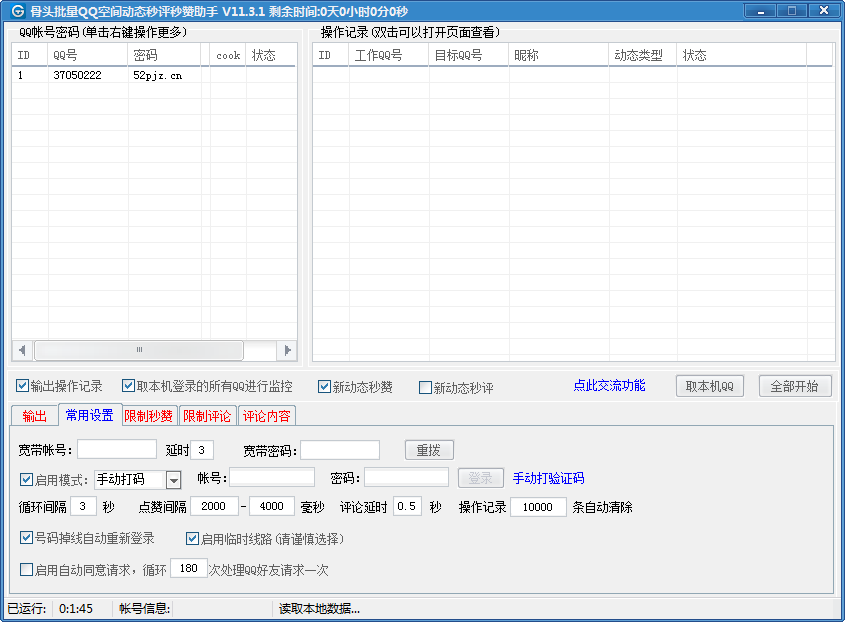Open the 评论内容 tab
845x622 pixels.
[x=267, y=416]
